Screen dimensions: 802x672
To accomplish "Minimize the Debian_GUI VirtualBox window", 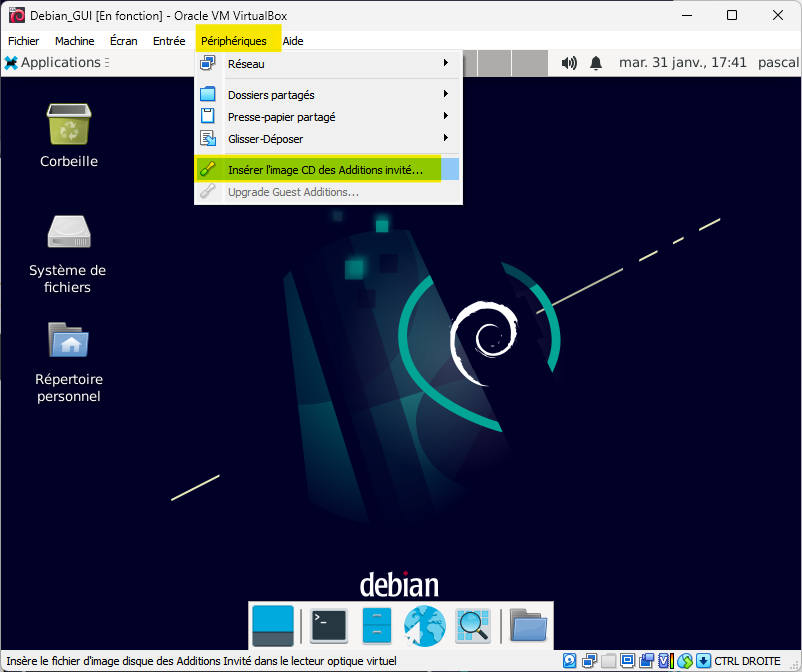I will (x=687, y=15).
